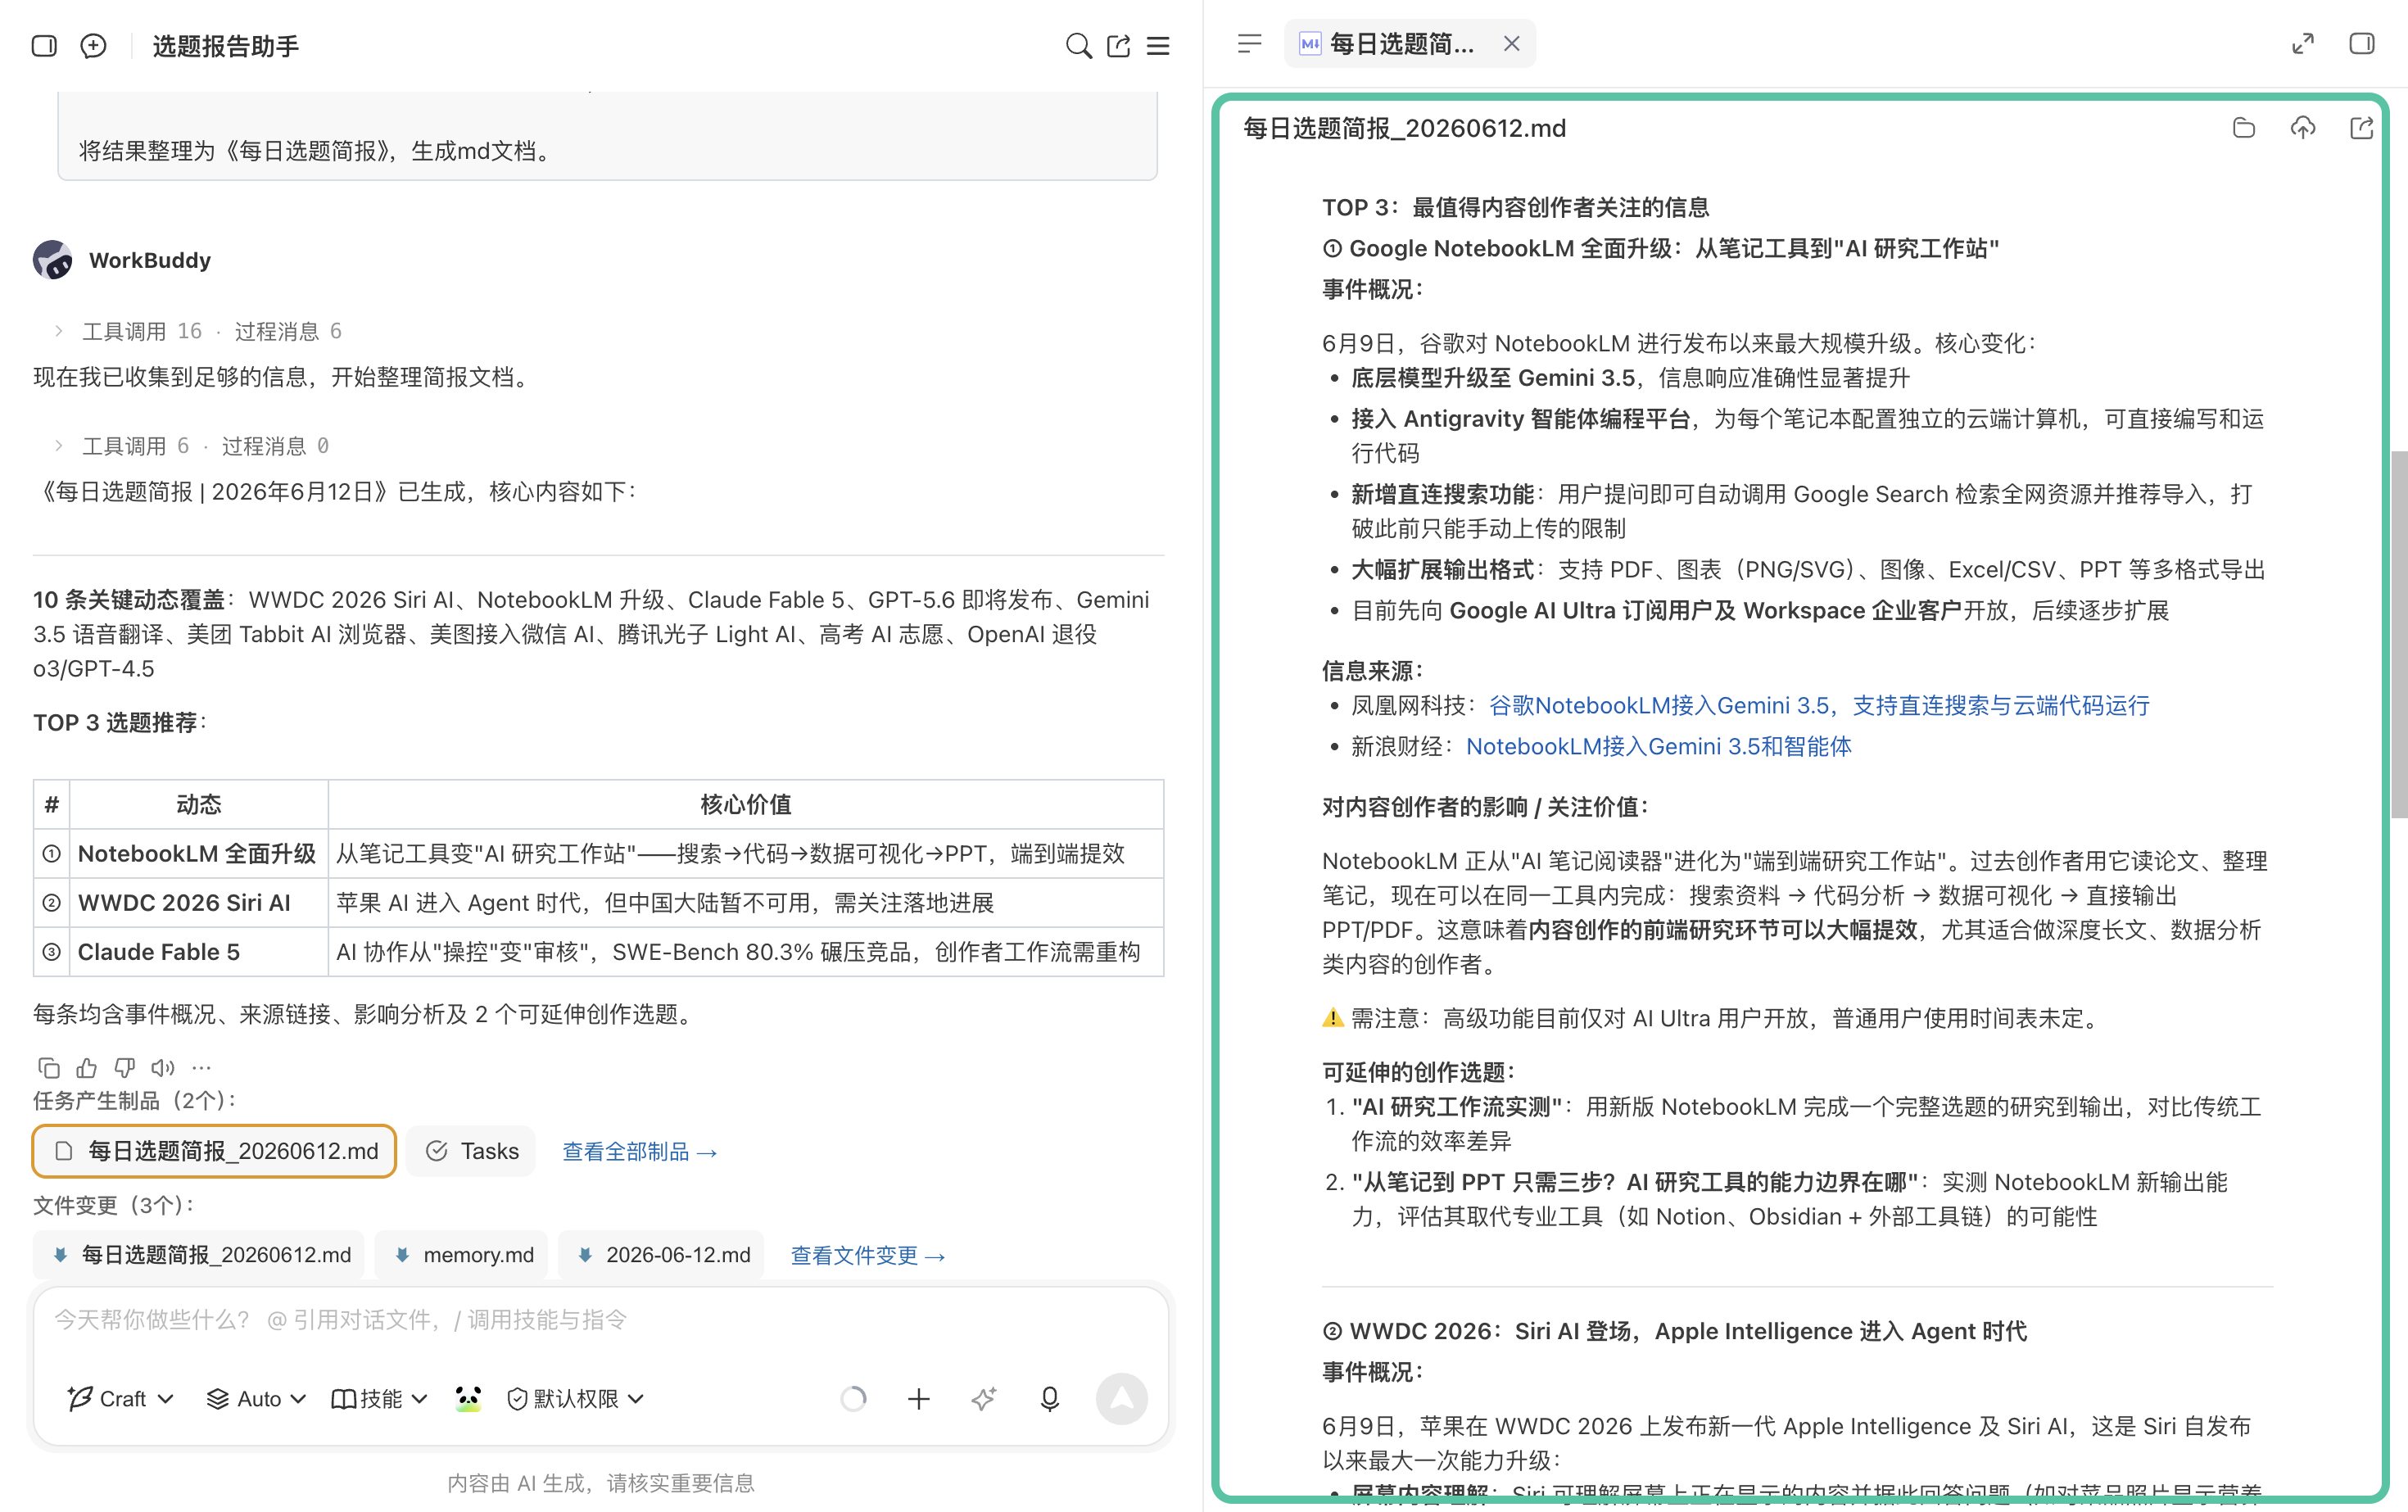The image size is (2408, 1512).
Task: Expand preview panel to fullscreen
Action: point(2303,44)
